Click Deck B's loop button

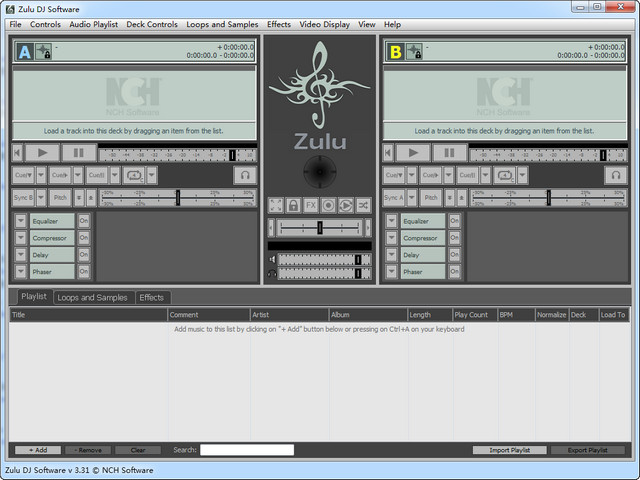pyautogui.click(x=504, y=175)
